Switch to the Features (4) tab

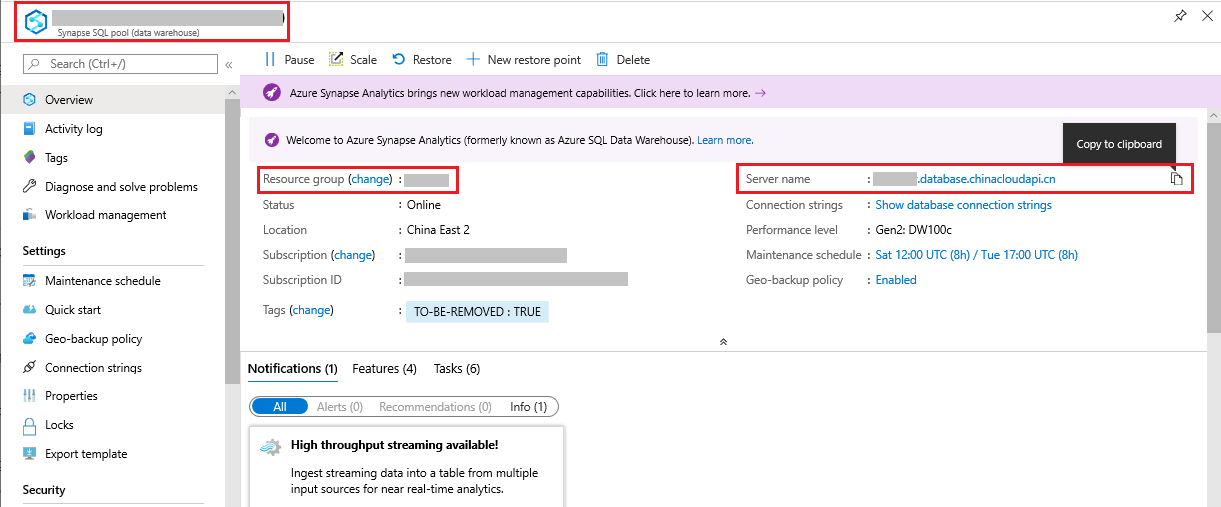point(384,369)
